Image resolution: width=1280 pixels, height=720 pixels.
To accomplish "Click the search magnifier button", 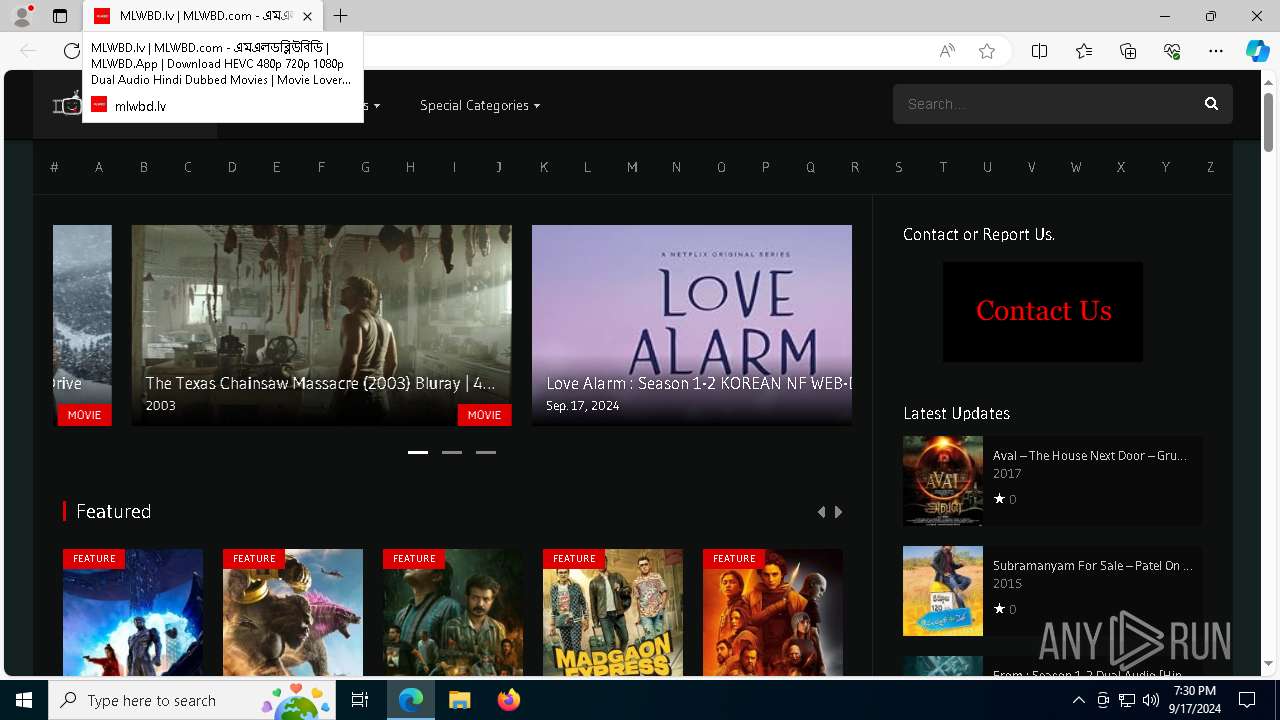I will tap(1211, 104).
